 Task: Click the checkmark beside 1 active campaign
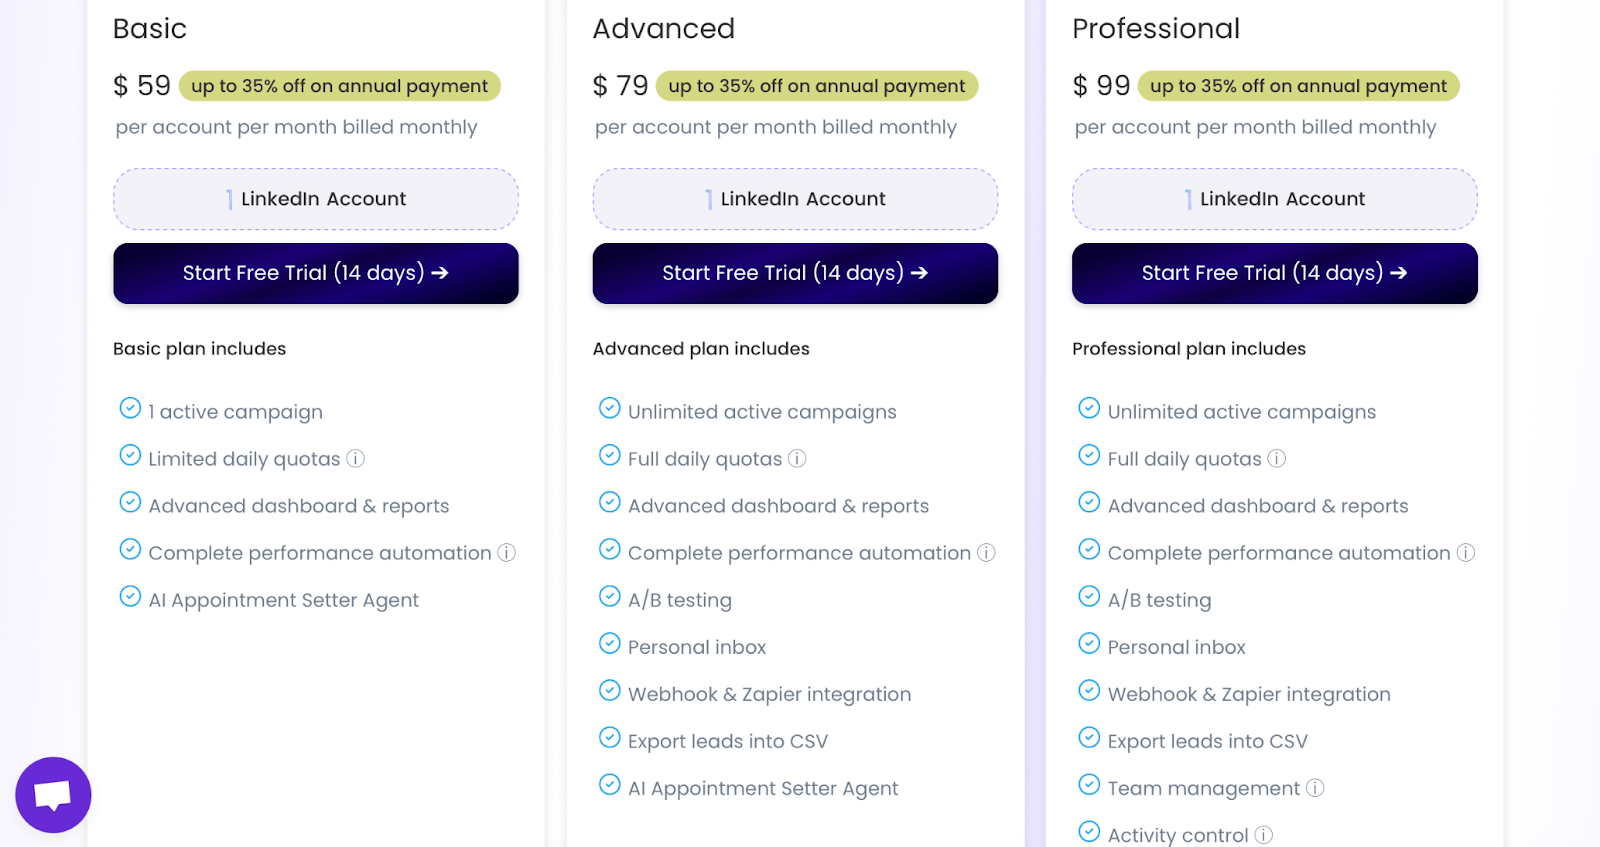[130, 408]
